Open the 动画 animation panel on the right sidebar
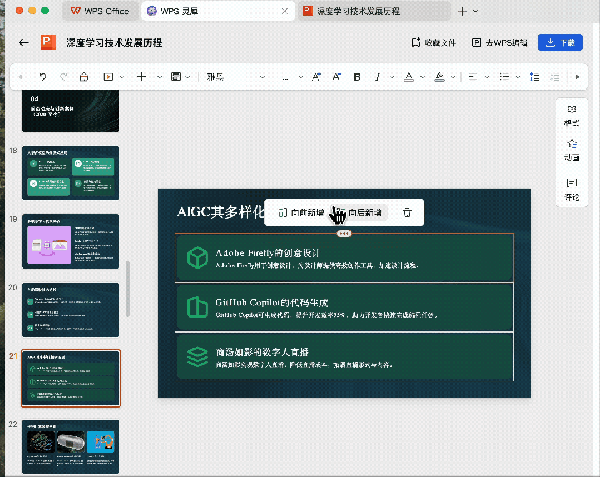Screen dimensions: 600x477 572,150
